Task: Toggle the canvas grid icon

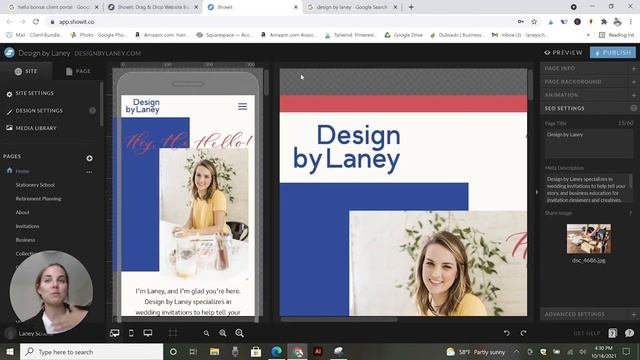Action: (173, 333)
